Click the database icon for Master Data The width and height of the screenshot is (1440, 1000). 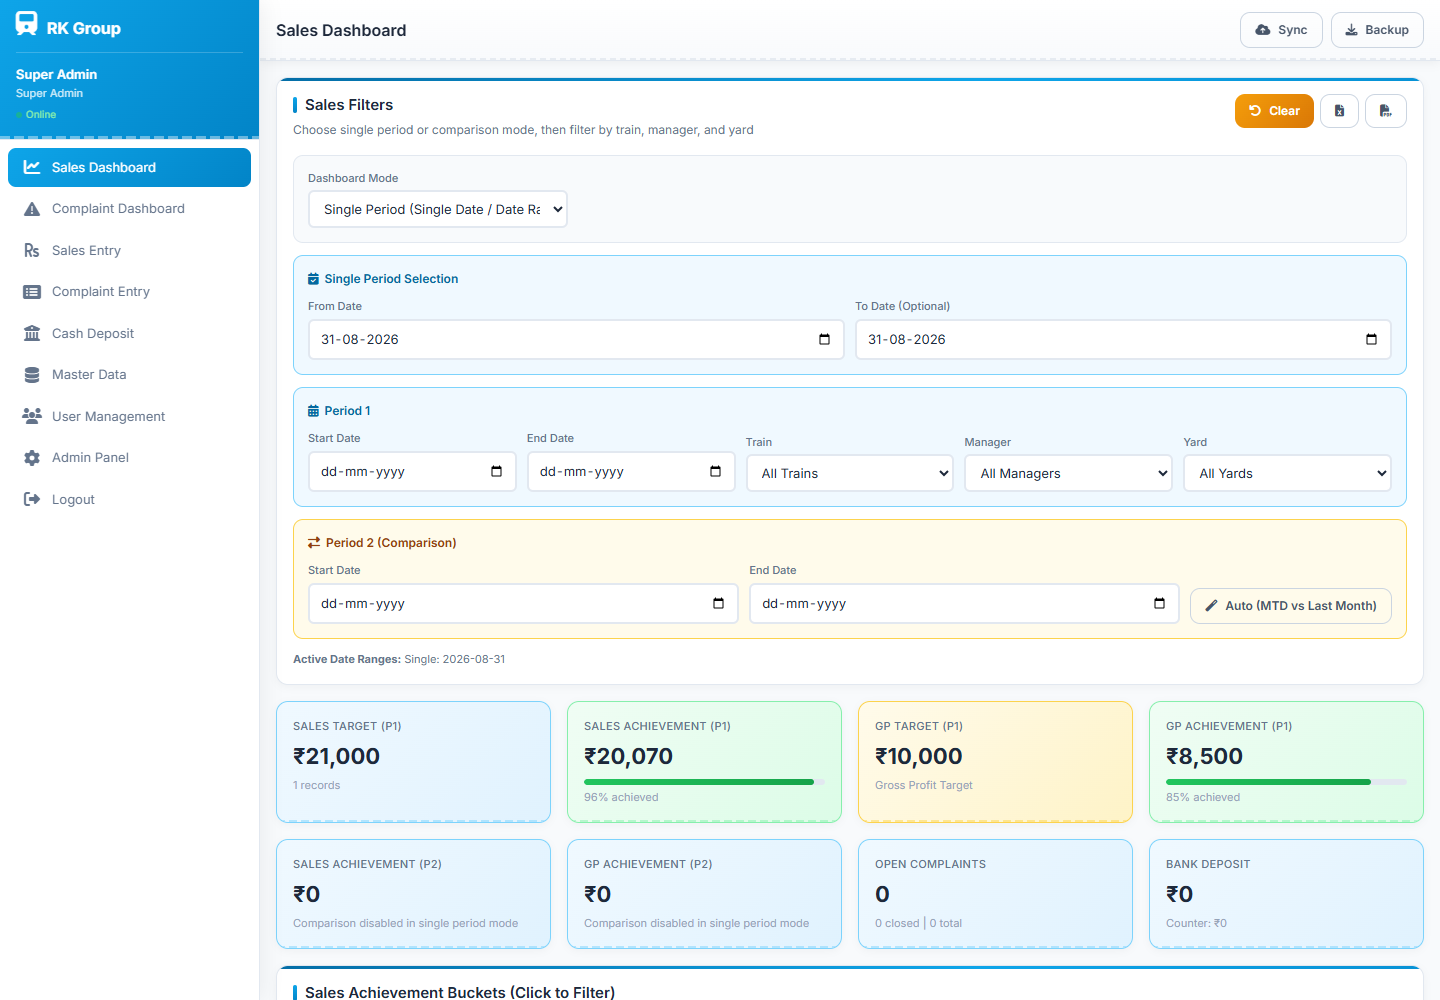(32, 375)
